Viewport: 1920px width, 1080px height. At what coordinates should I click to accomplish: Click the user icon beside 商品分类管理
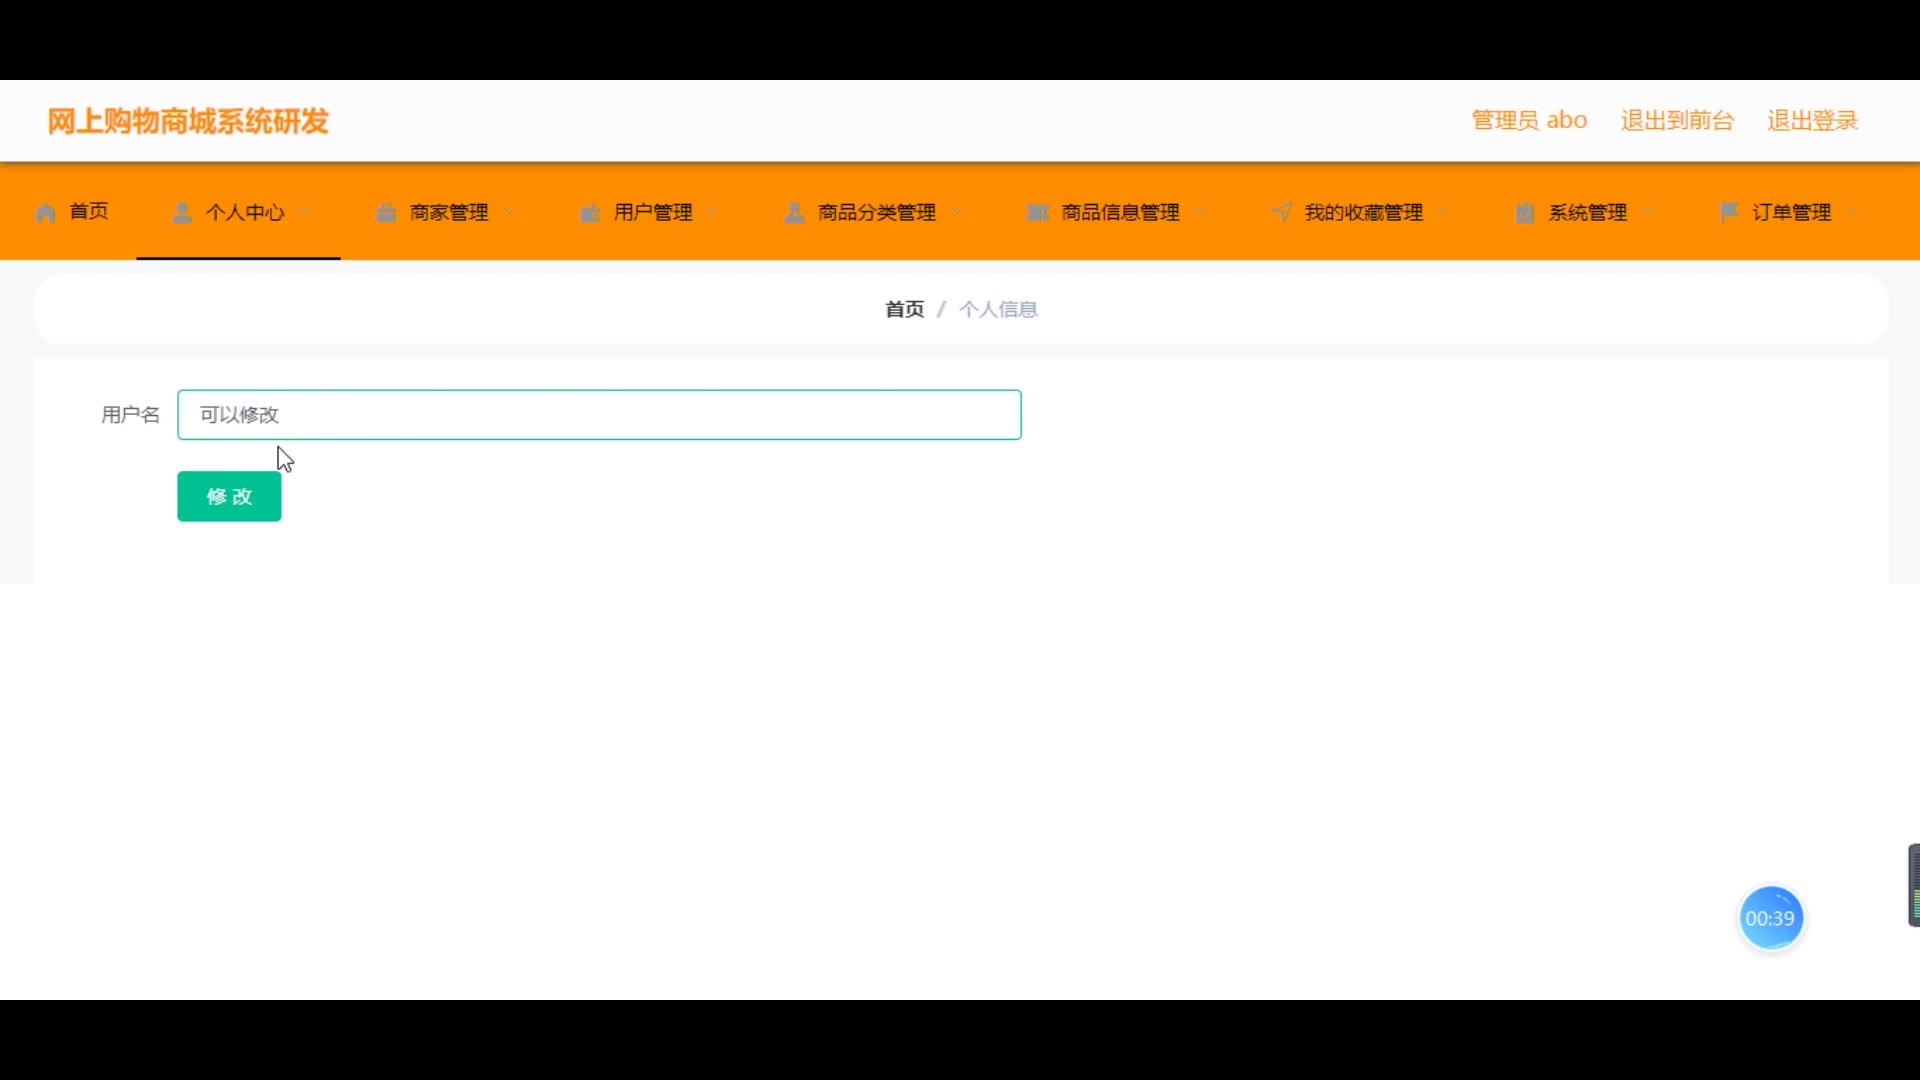[794, 213]
